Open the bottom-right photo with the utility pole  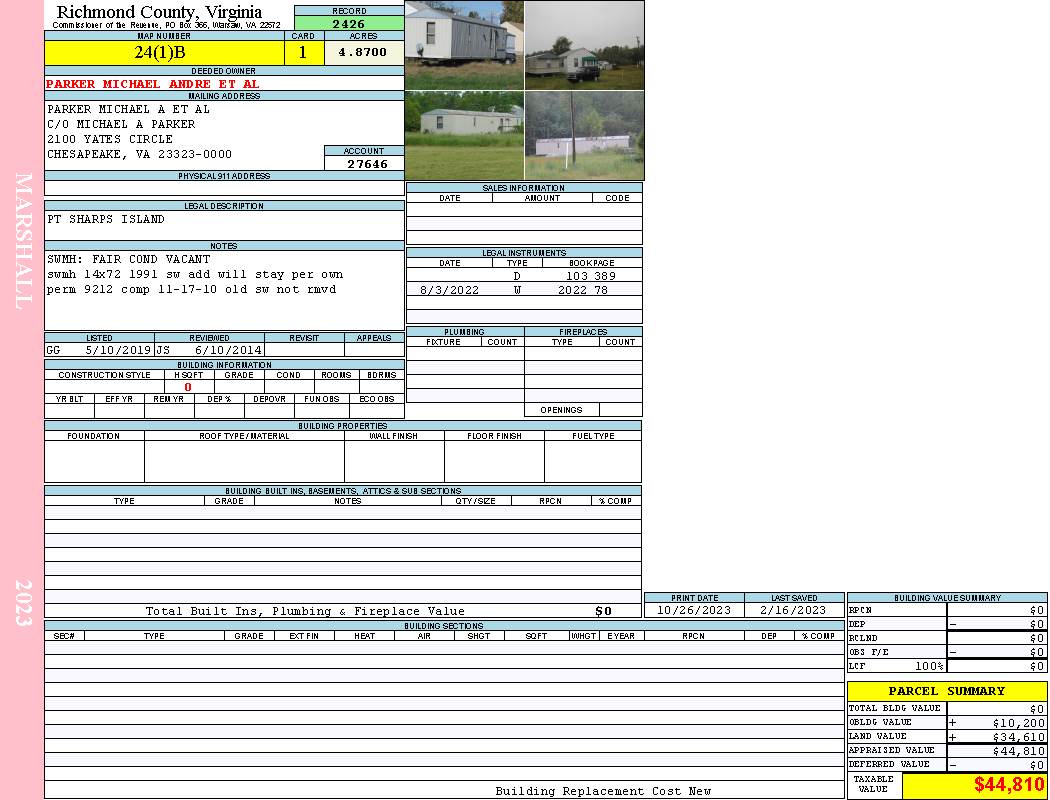tap(584, 135)
